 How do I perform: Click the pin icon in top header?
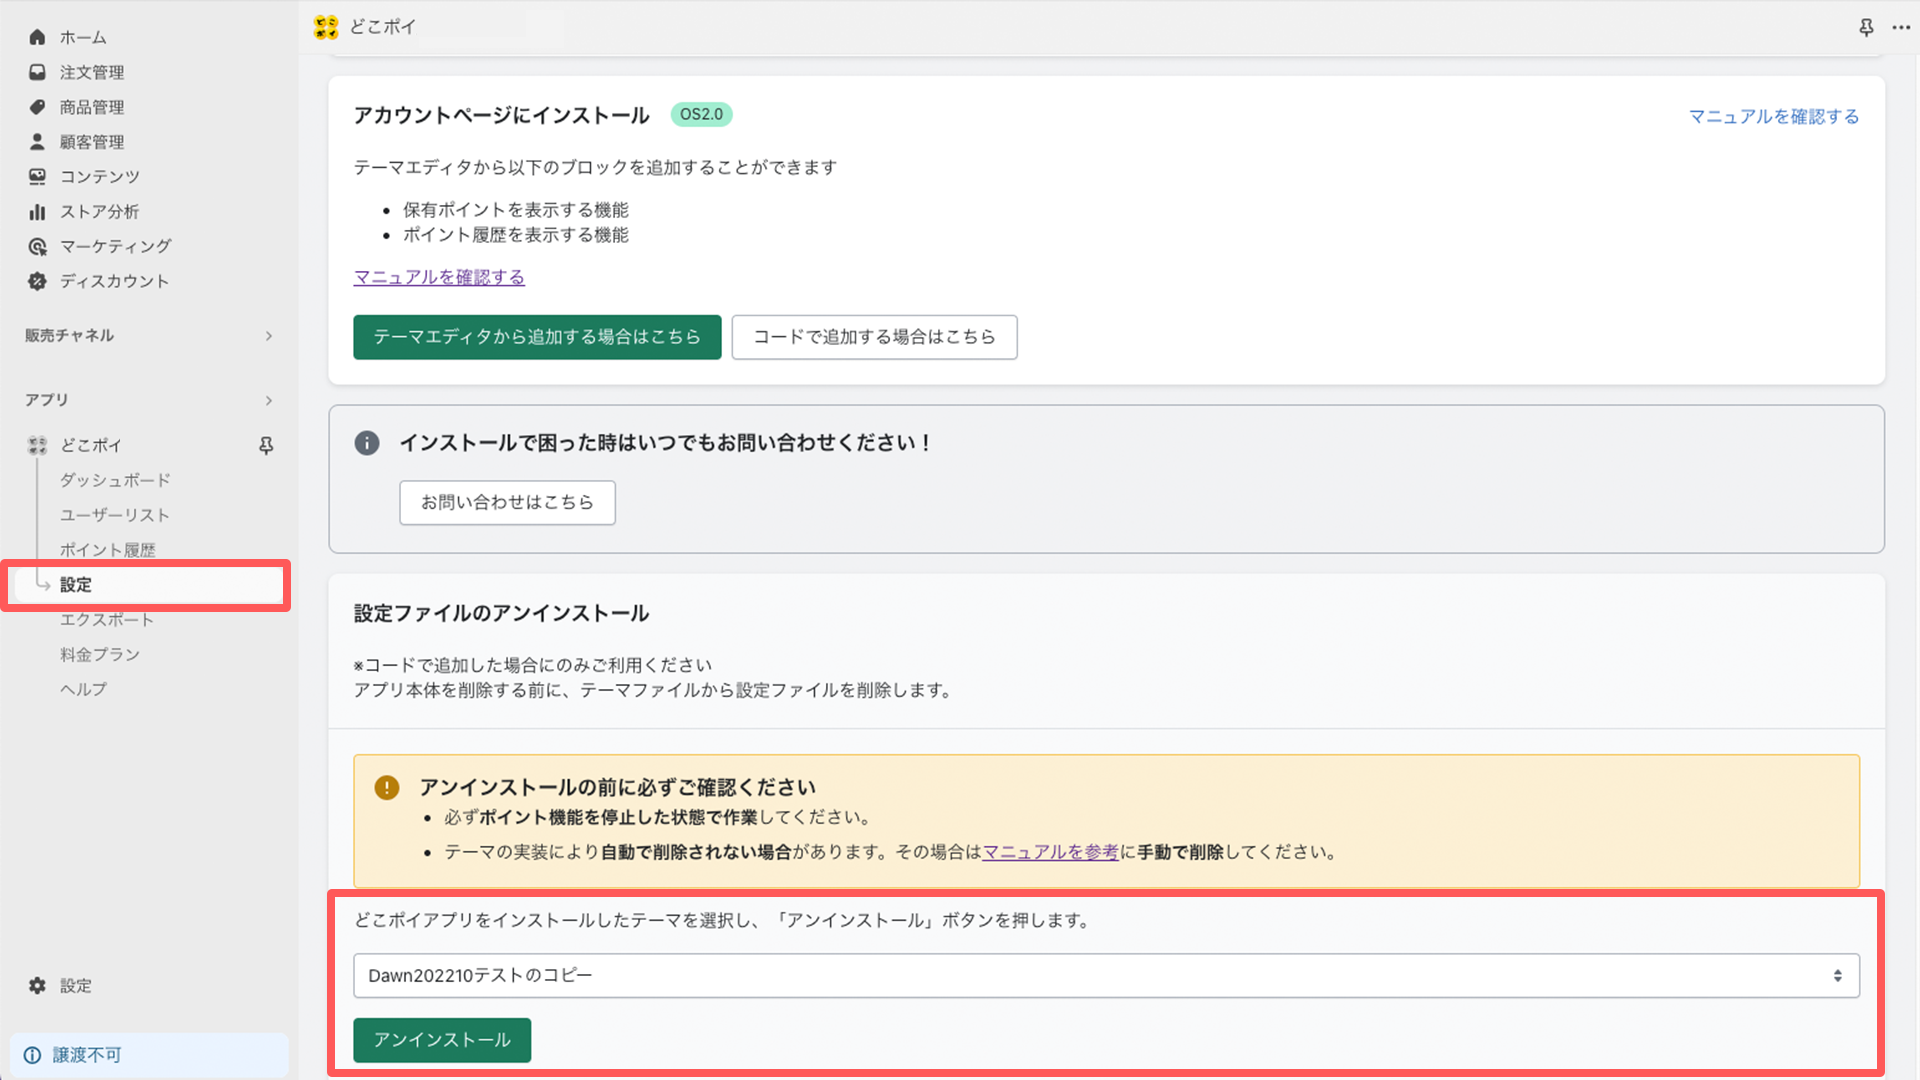point(1866,27)
